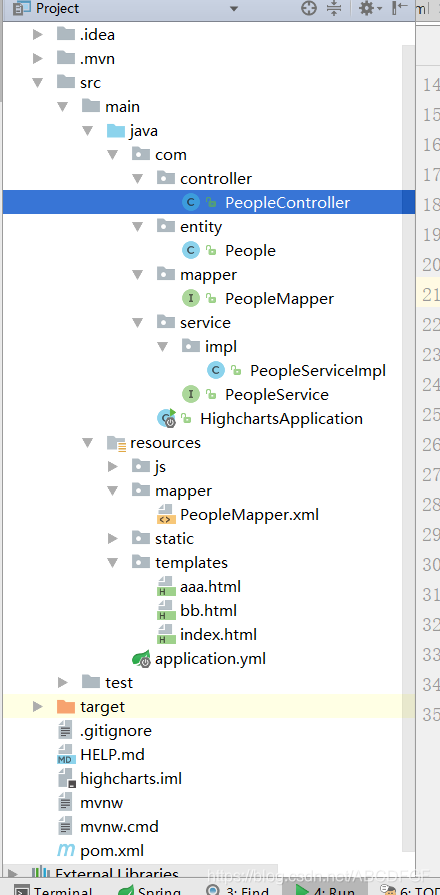Open the Project view dropdown arrow
Viewport: 440px width, 895px height.
233,9
